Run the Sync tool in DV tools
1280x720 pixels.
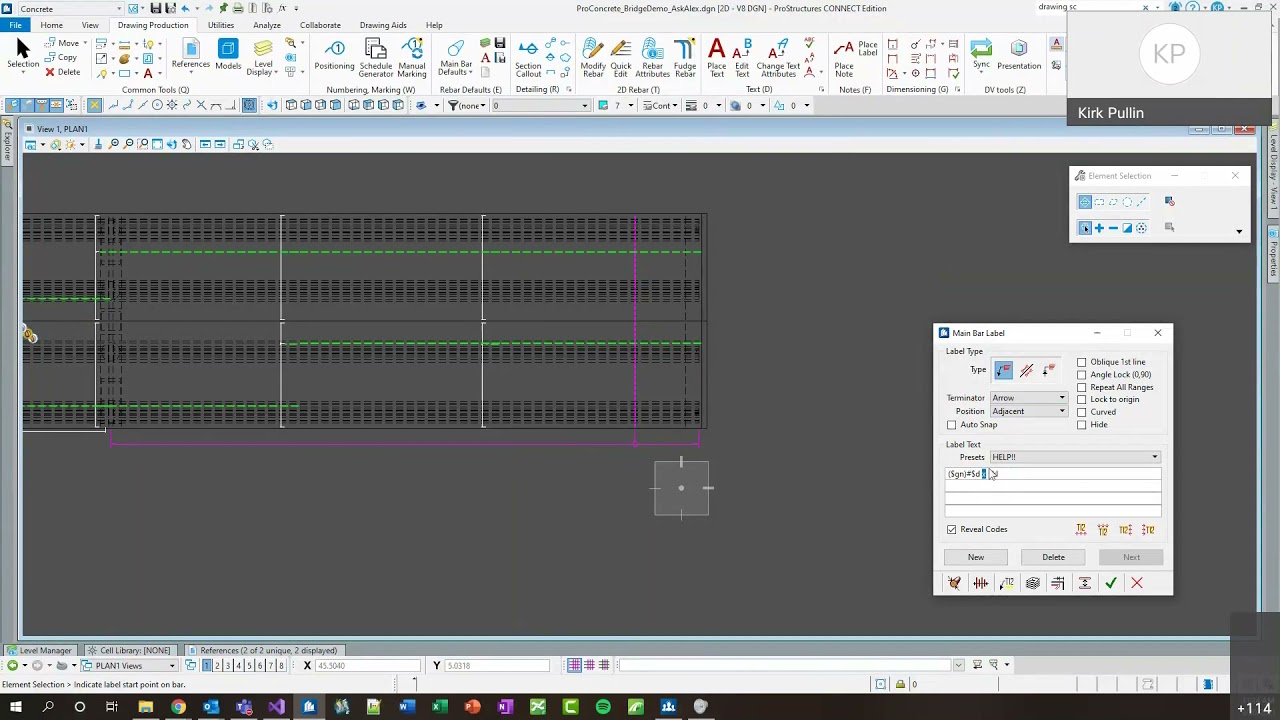(x=981, y=55)
